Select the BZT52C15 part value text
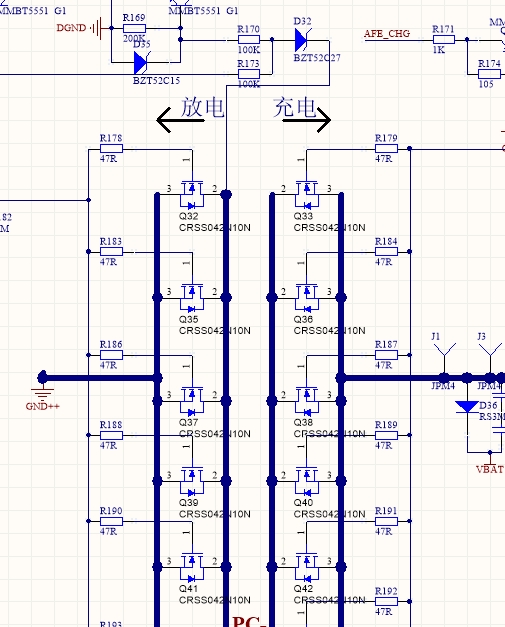 [156, 80]
